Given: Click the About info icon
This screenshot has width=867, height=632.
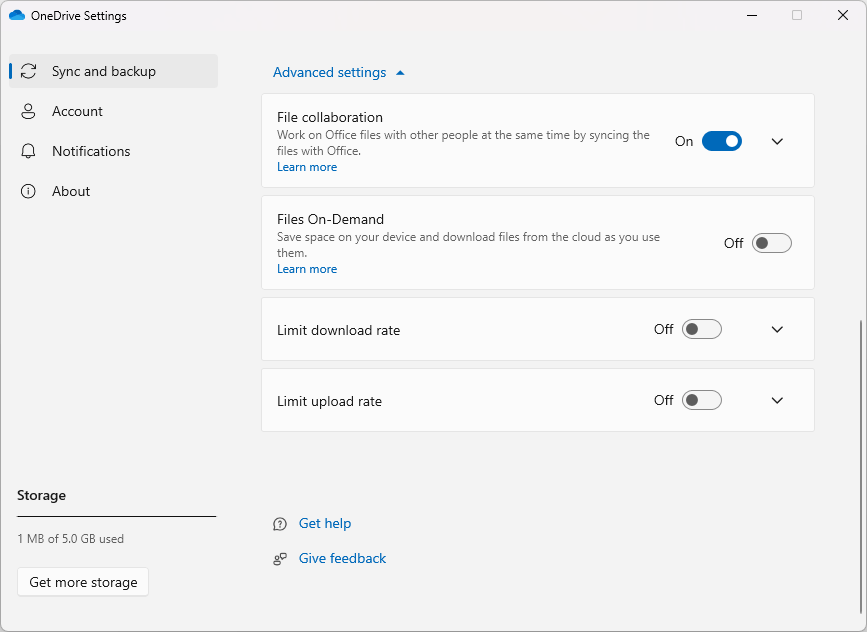Looking at the screenshot, I should 28,191.
